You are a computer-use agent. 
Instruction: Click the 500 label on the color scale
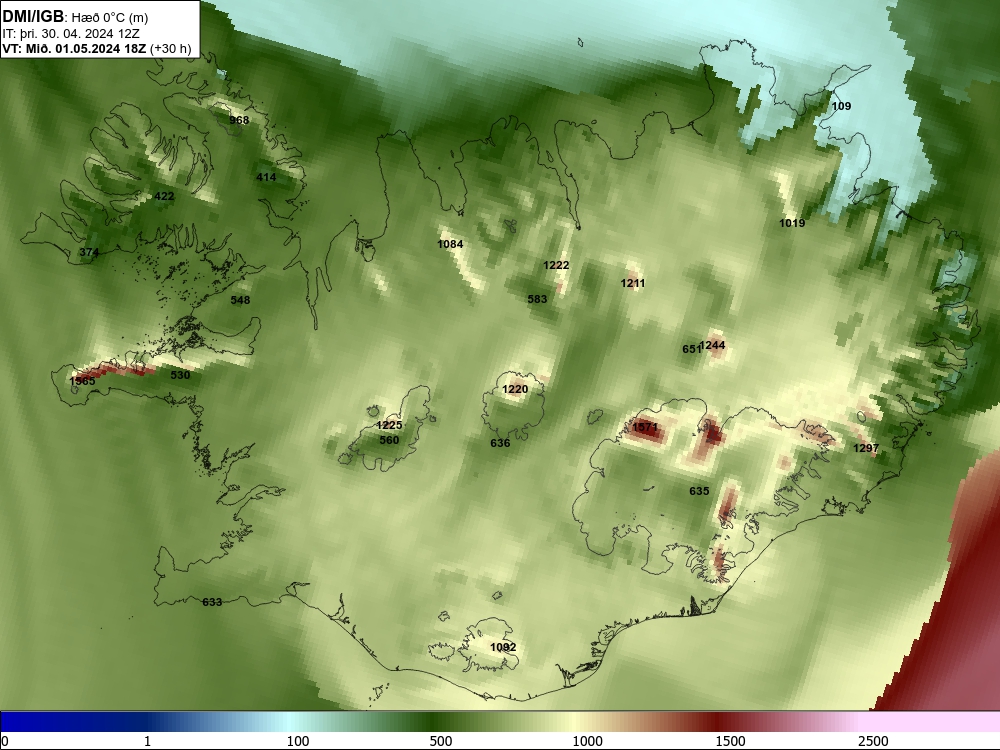[x=441, y=741]
